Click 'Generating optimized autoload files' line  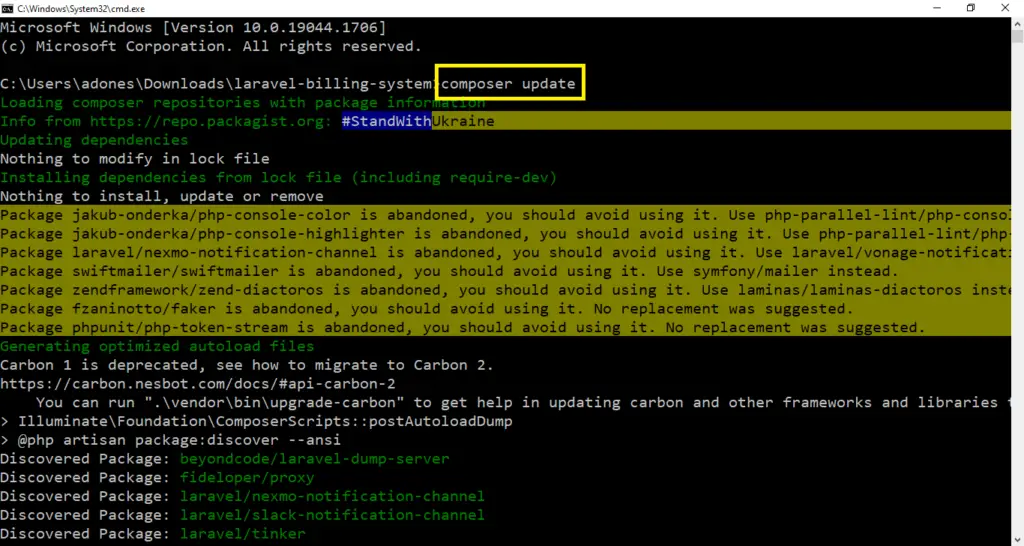click(x=157, y=346)
